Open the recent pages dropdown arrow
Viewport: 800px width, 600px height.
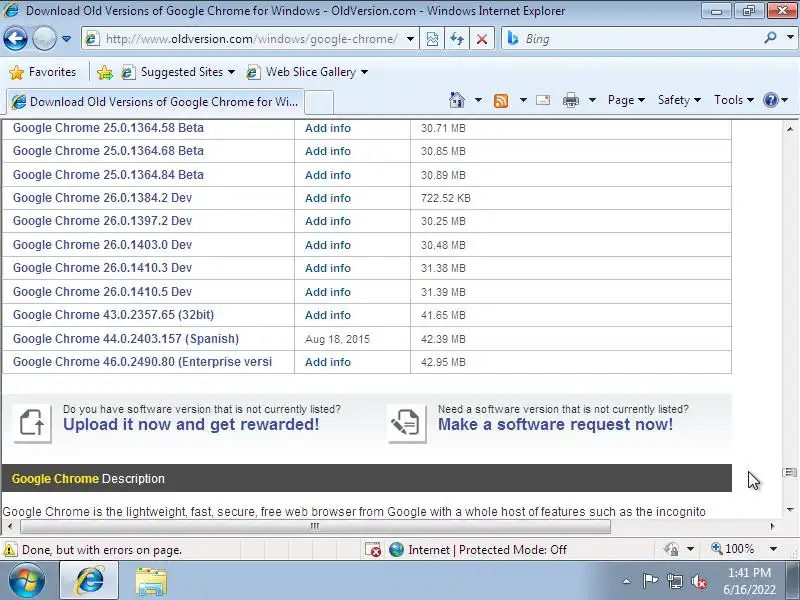[66, 39]
